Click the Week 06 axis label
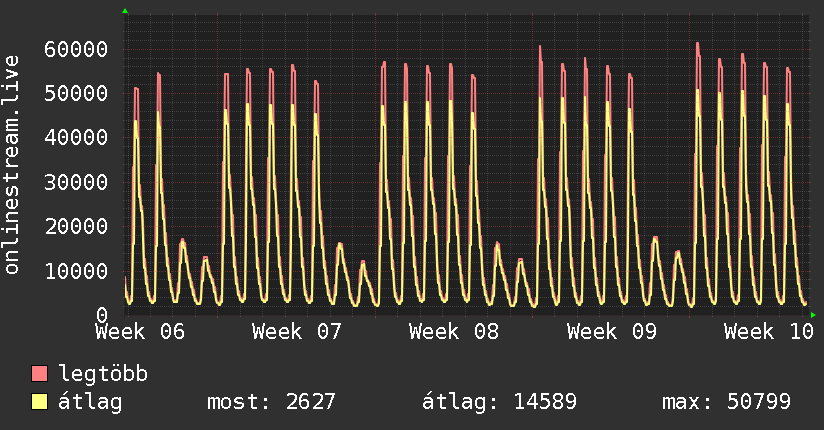This screenshot has height=430, width=824. tap(140, 332)
